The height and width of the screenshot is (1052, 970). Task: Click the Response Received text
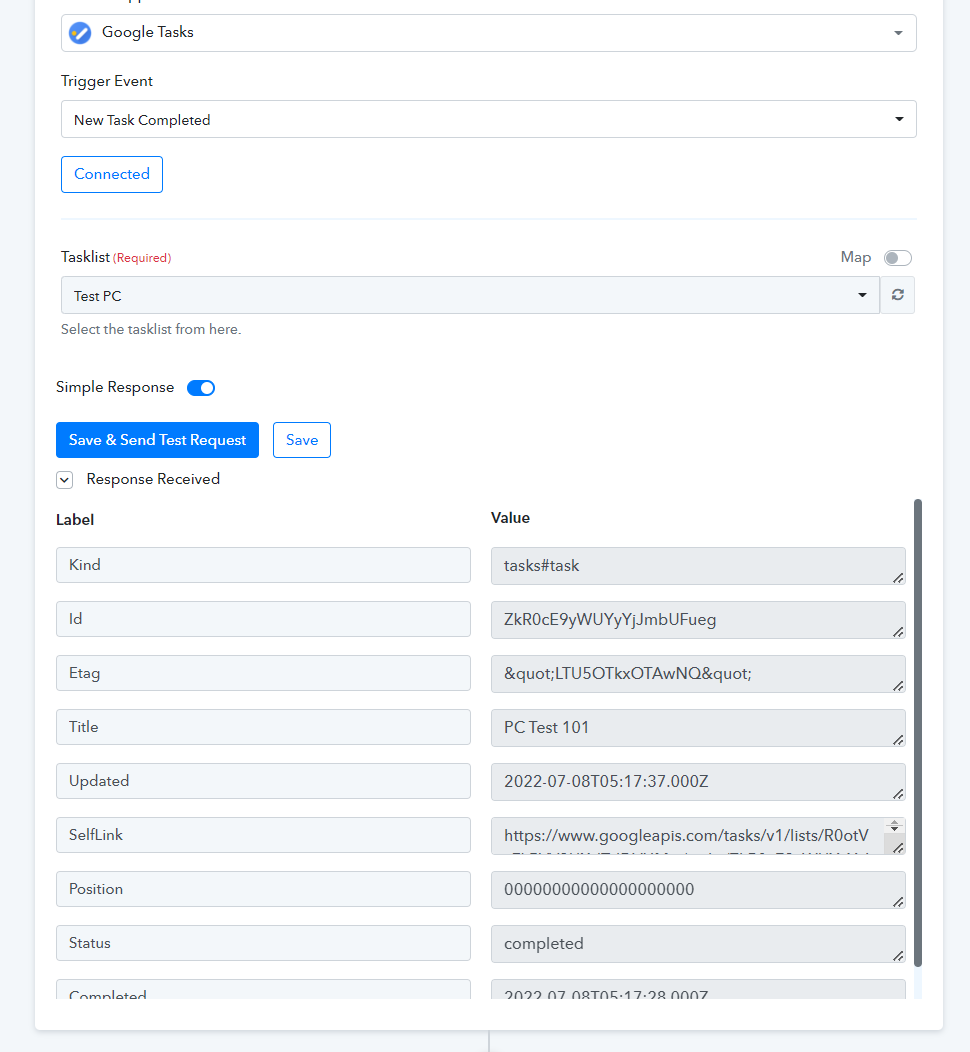153,479
